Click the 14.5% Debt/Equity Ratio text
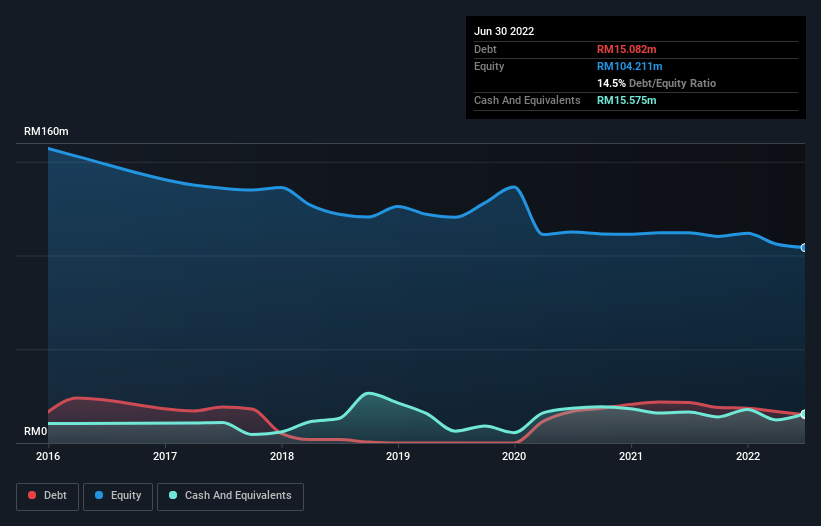Viewport: 821px width, 526px height. [656, 83]
